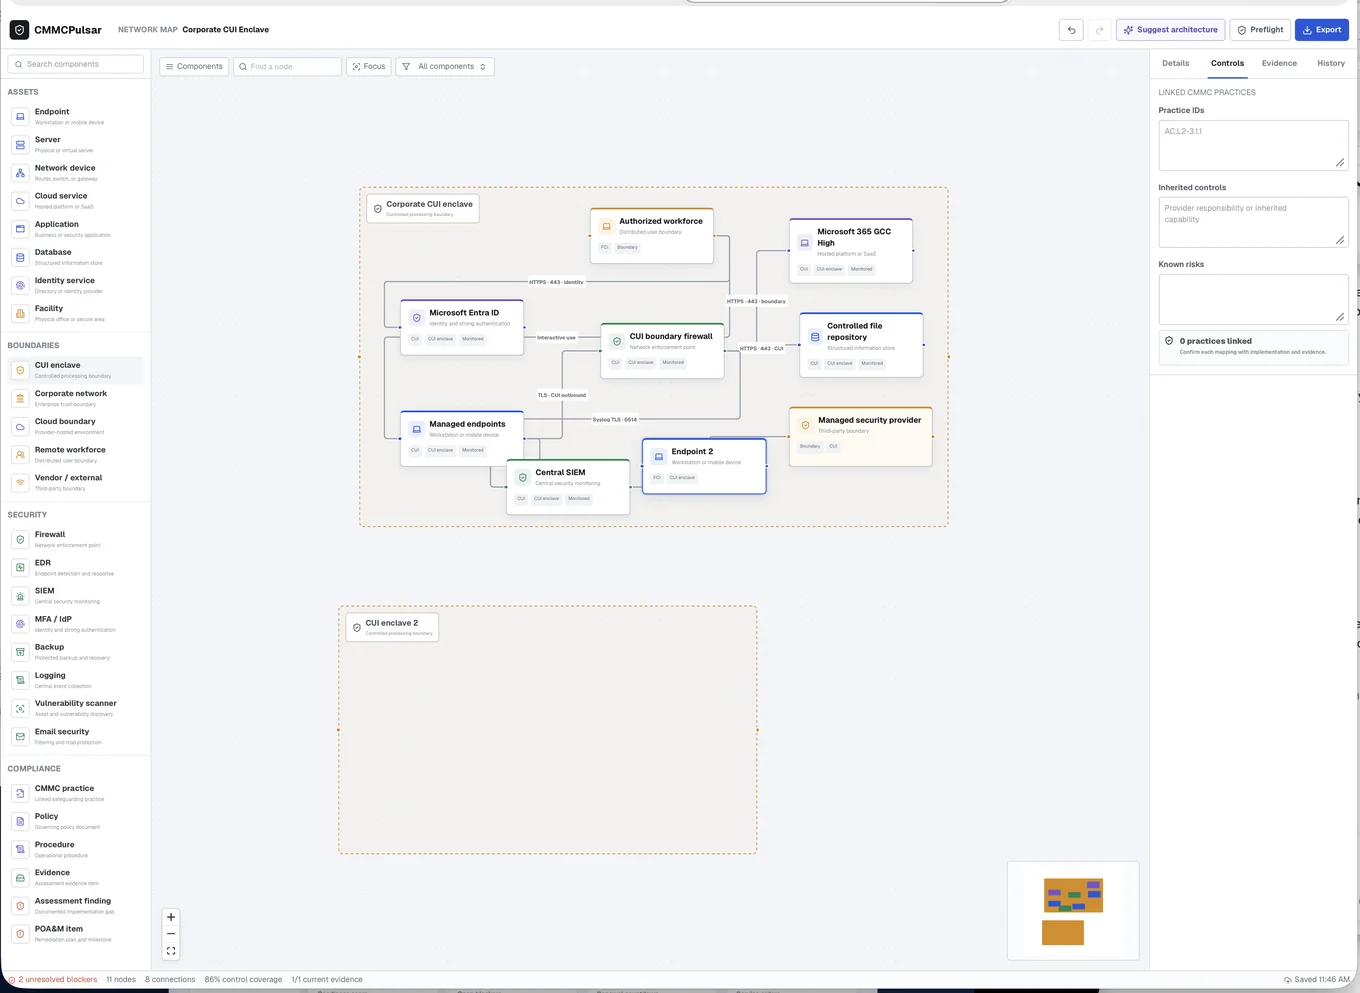1360x993 pixels.
Task: Pick the Firewall security icon
Action: click(20, 539)
